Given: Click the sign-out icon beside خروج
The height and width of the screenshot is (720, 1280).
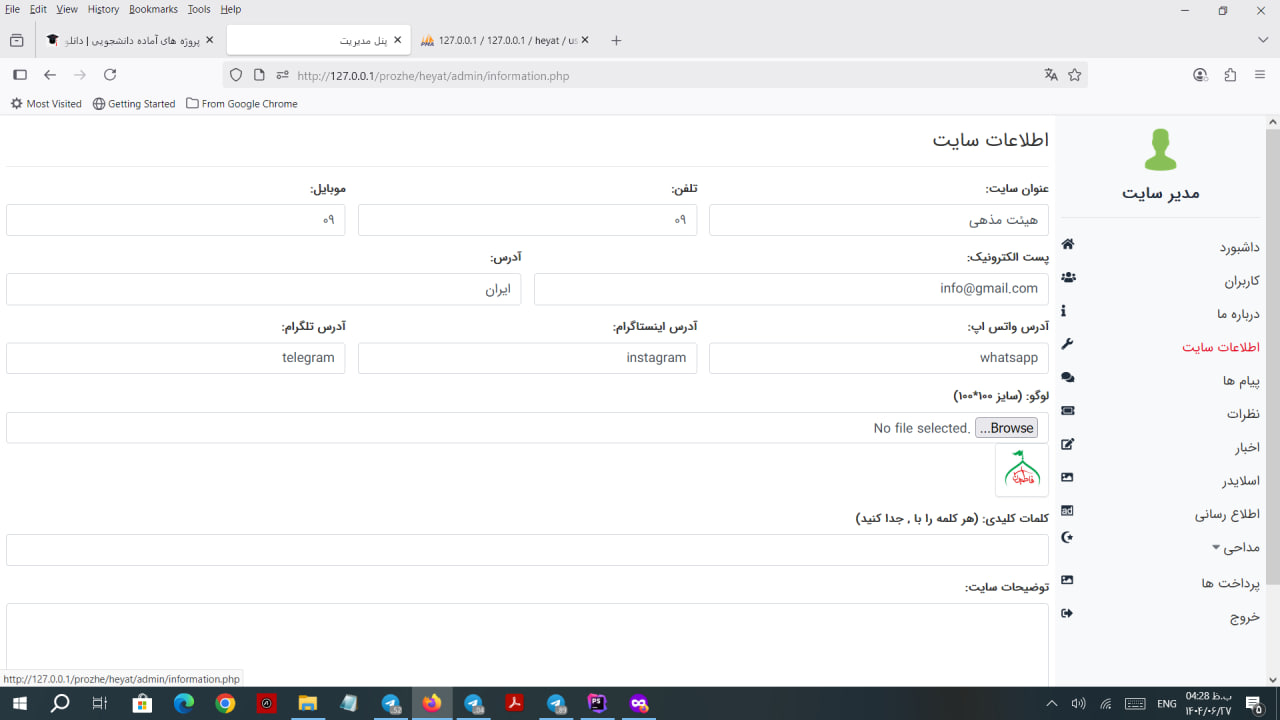Looking at the screenshot, I should 1067,613.
